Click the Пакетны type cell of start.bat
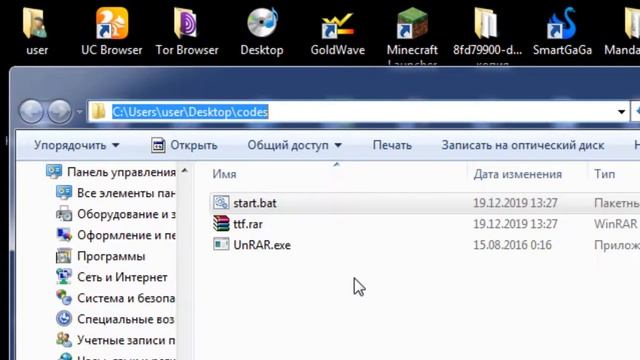 coord(616,203)
